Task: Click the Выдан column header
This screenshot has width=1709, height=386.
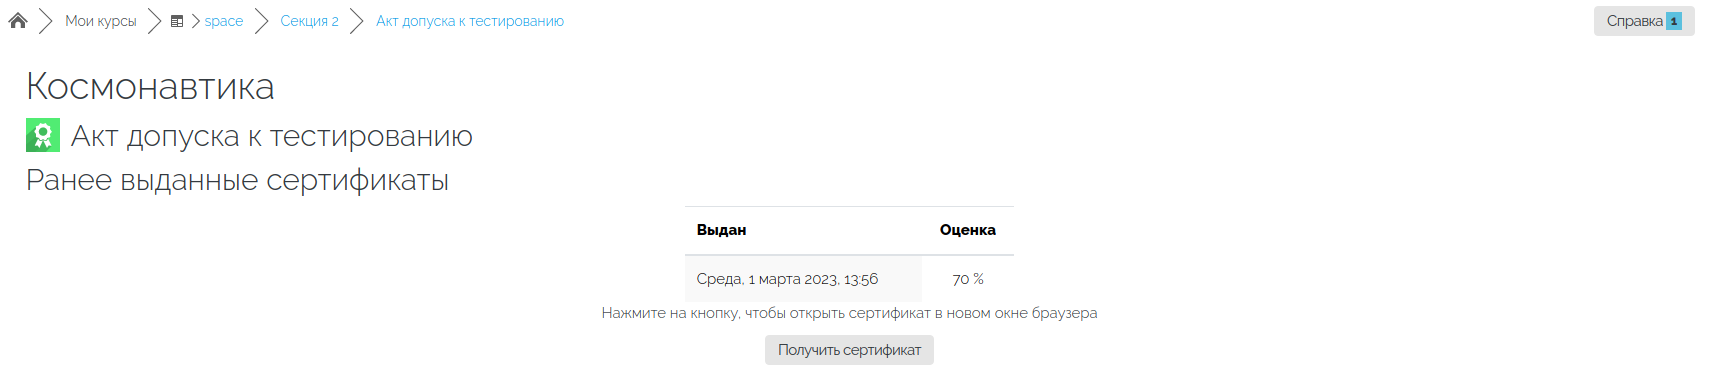Action: pos(721,230)
